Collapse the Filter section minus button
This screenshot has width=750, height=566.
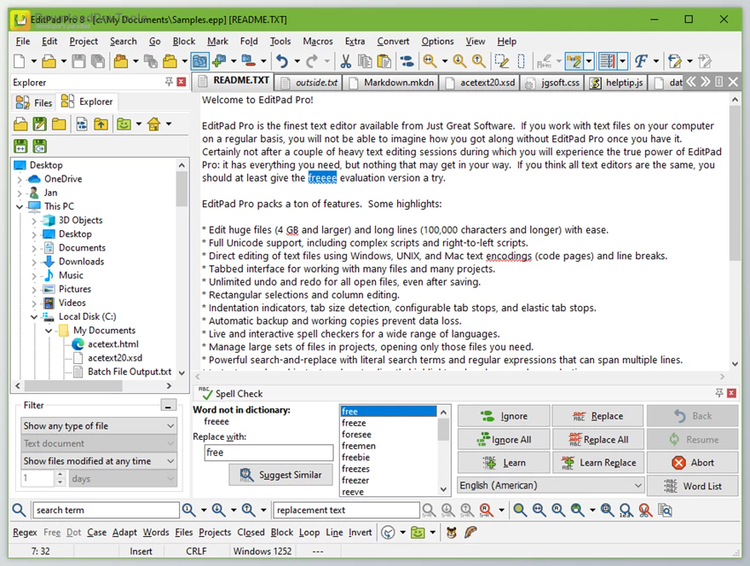click(x=168, y=406)
